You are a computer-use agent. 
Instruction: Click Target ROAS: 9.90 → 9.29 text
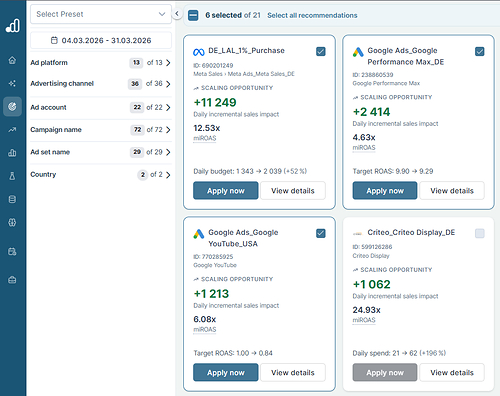click(393, 171)
